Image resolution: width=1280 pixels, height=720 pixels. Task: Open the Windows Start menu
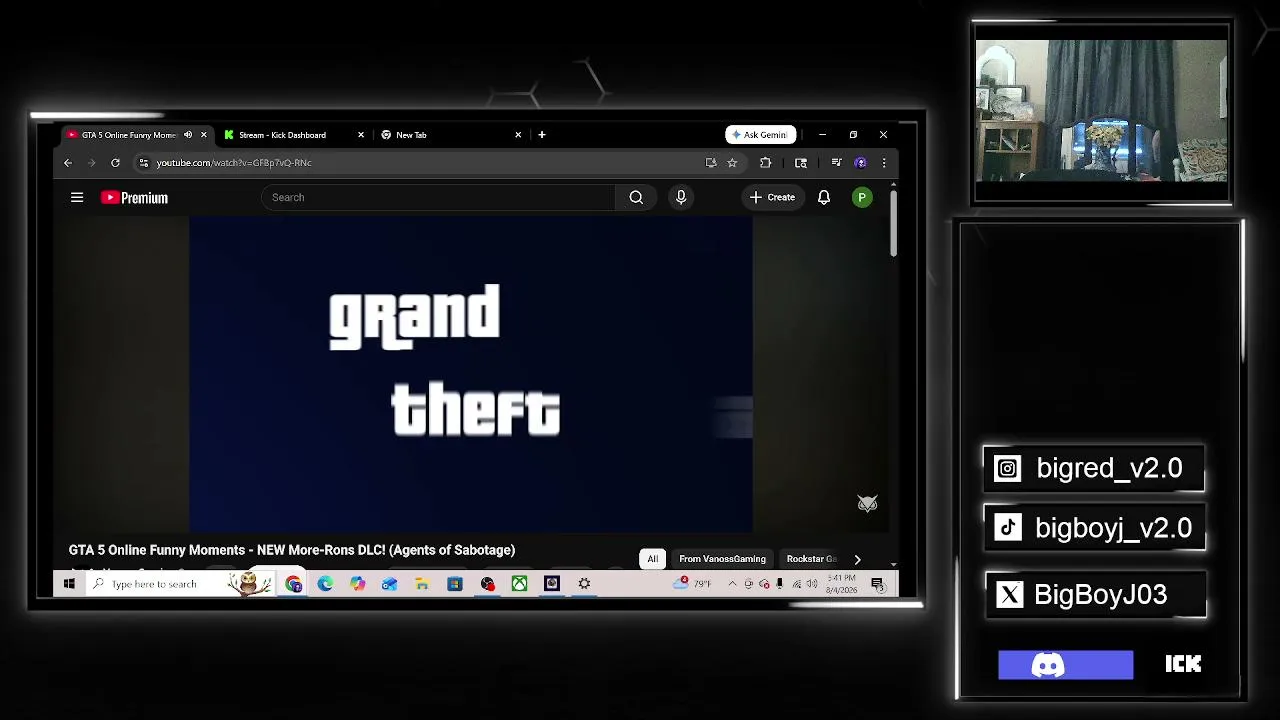click(x=69, y=584)
